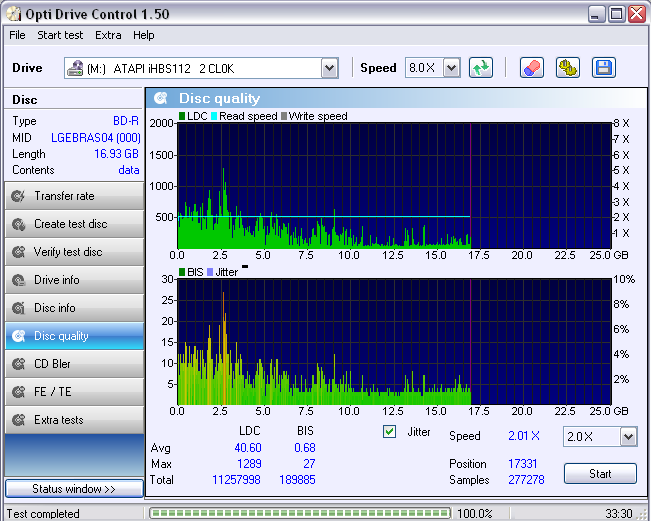Click the erase disc icon
Screen dimensions: 651x521
tap(532, 68)
